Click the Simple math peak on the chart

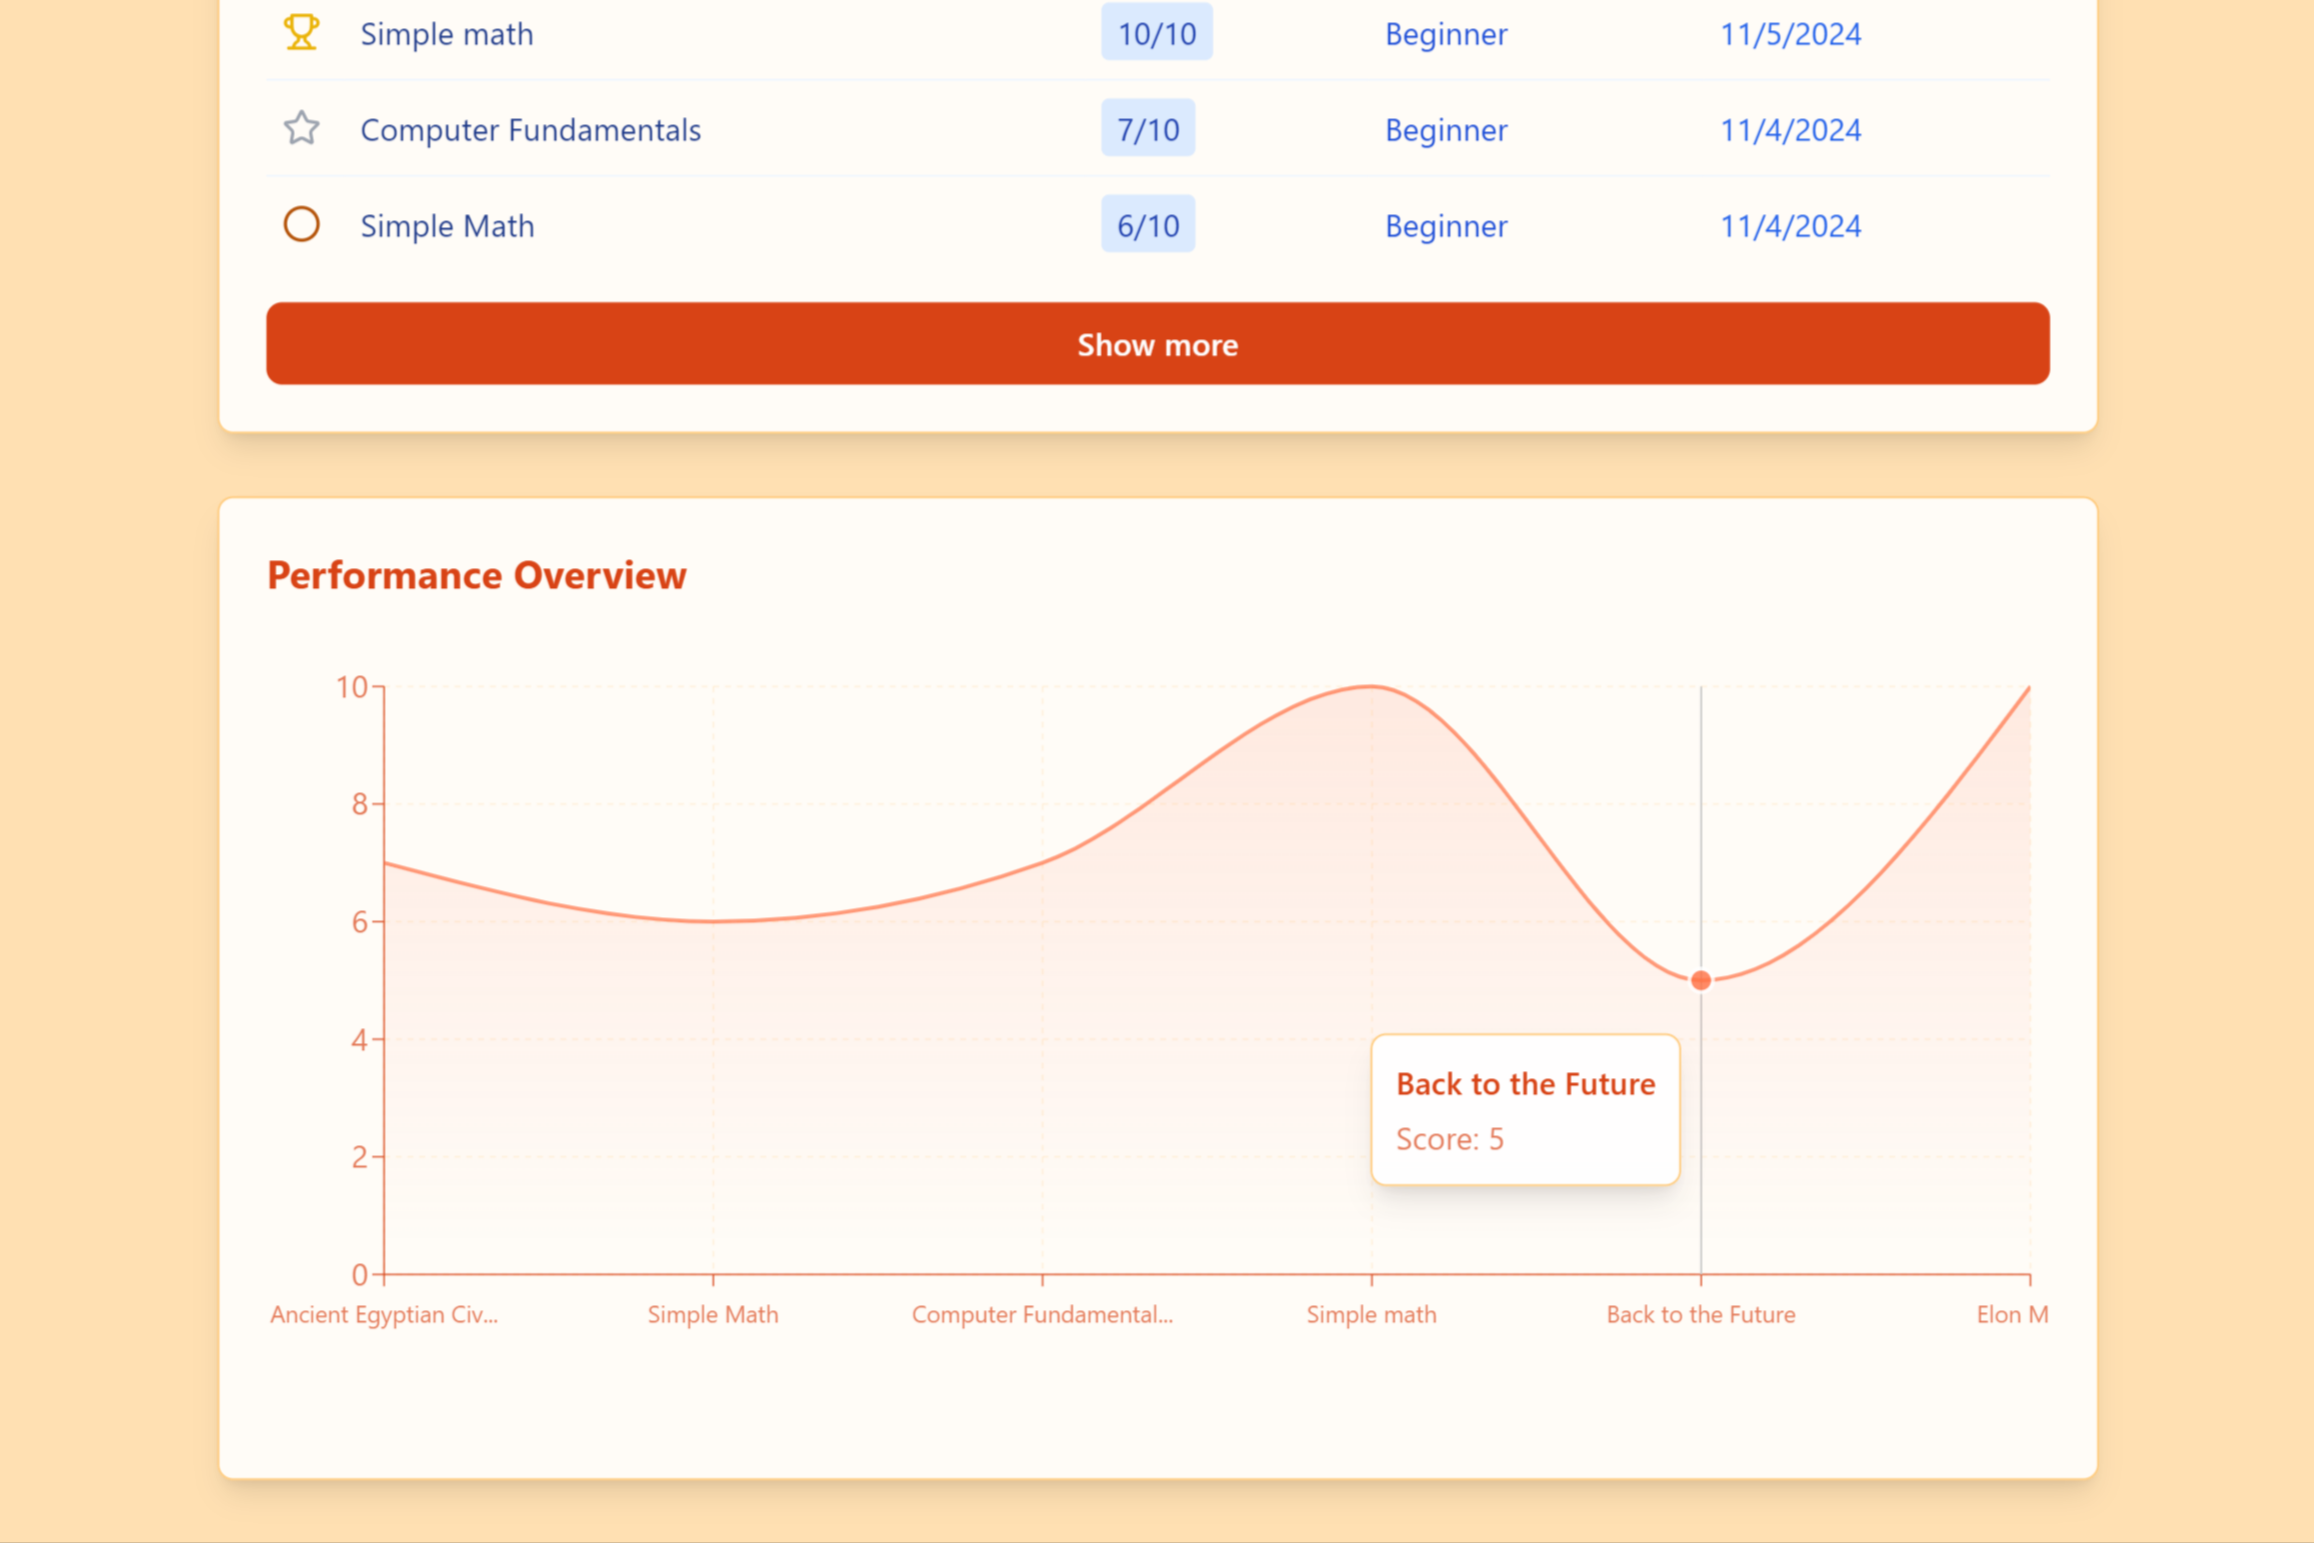point(1371,687)
